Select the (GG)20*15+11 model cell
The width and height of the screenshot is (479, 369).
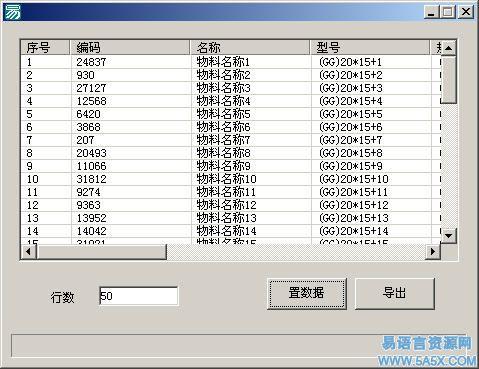point(371,192)
